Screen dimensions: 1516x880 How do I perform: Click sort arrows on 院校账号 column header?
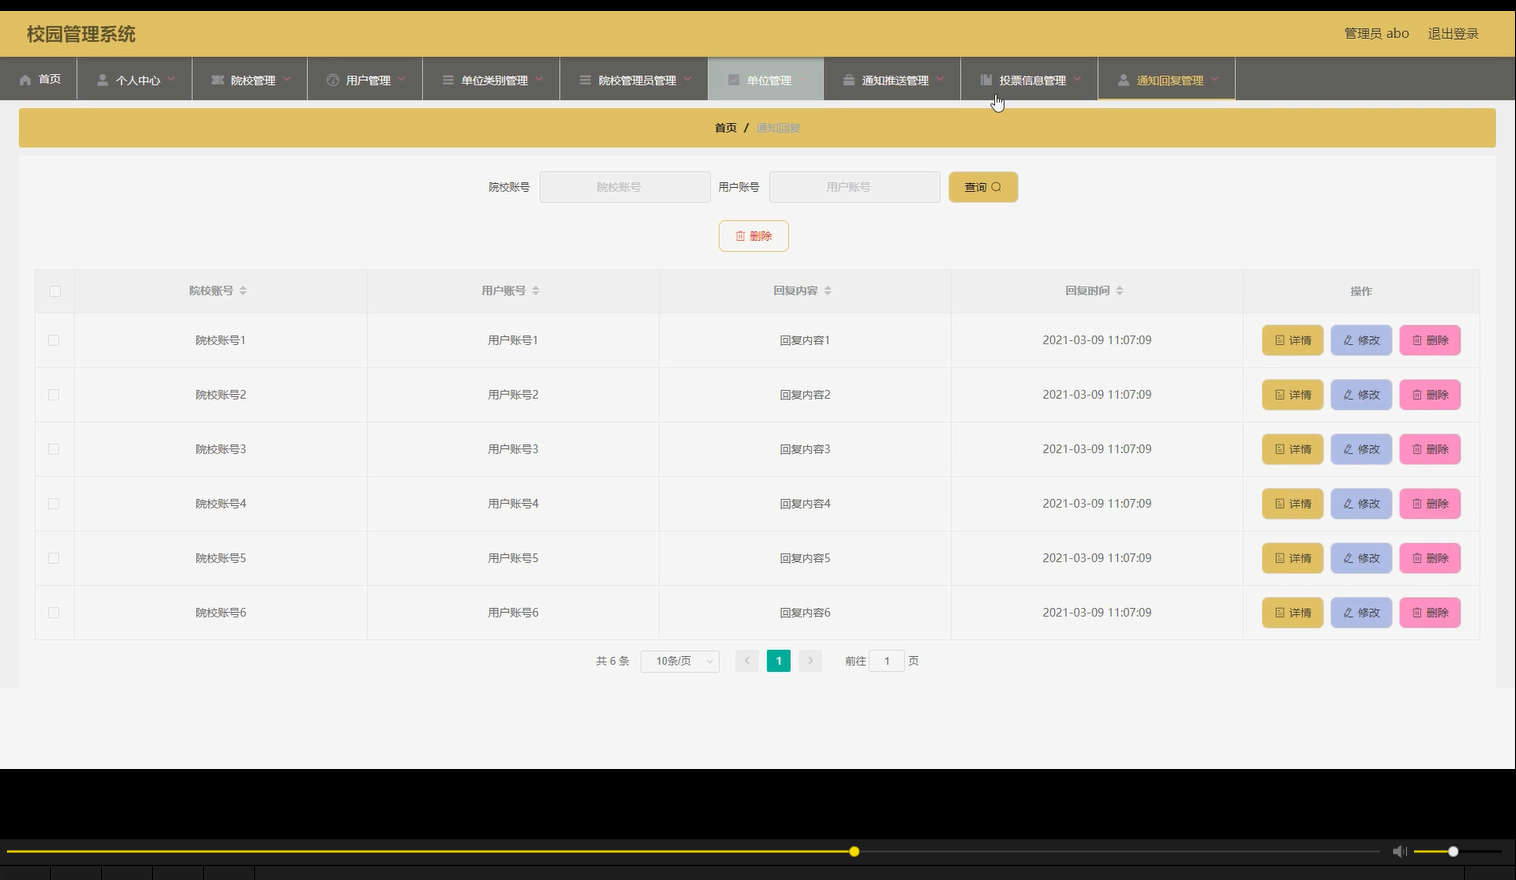[x=243, y=291]
